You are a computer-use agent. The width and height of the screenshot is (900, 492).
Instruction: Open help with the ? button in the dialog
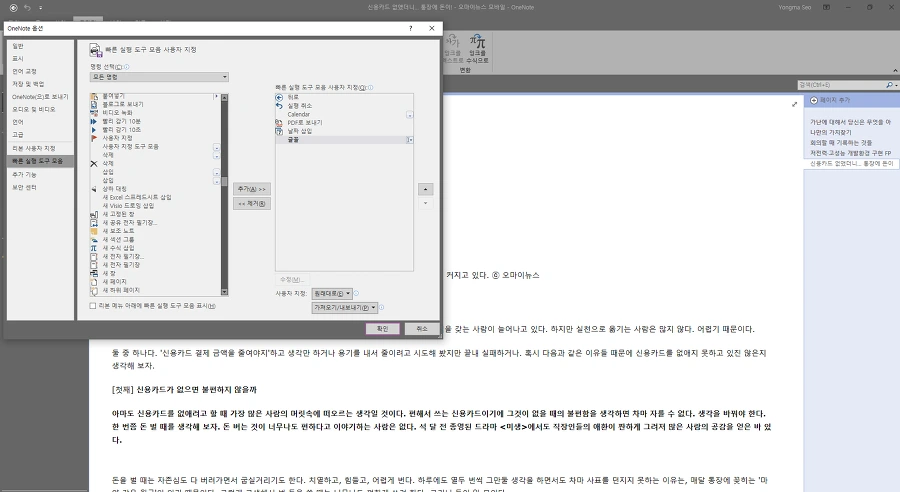coord(410,28)
